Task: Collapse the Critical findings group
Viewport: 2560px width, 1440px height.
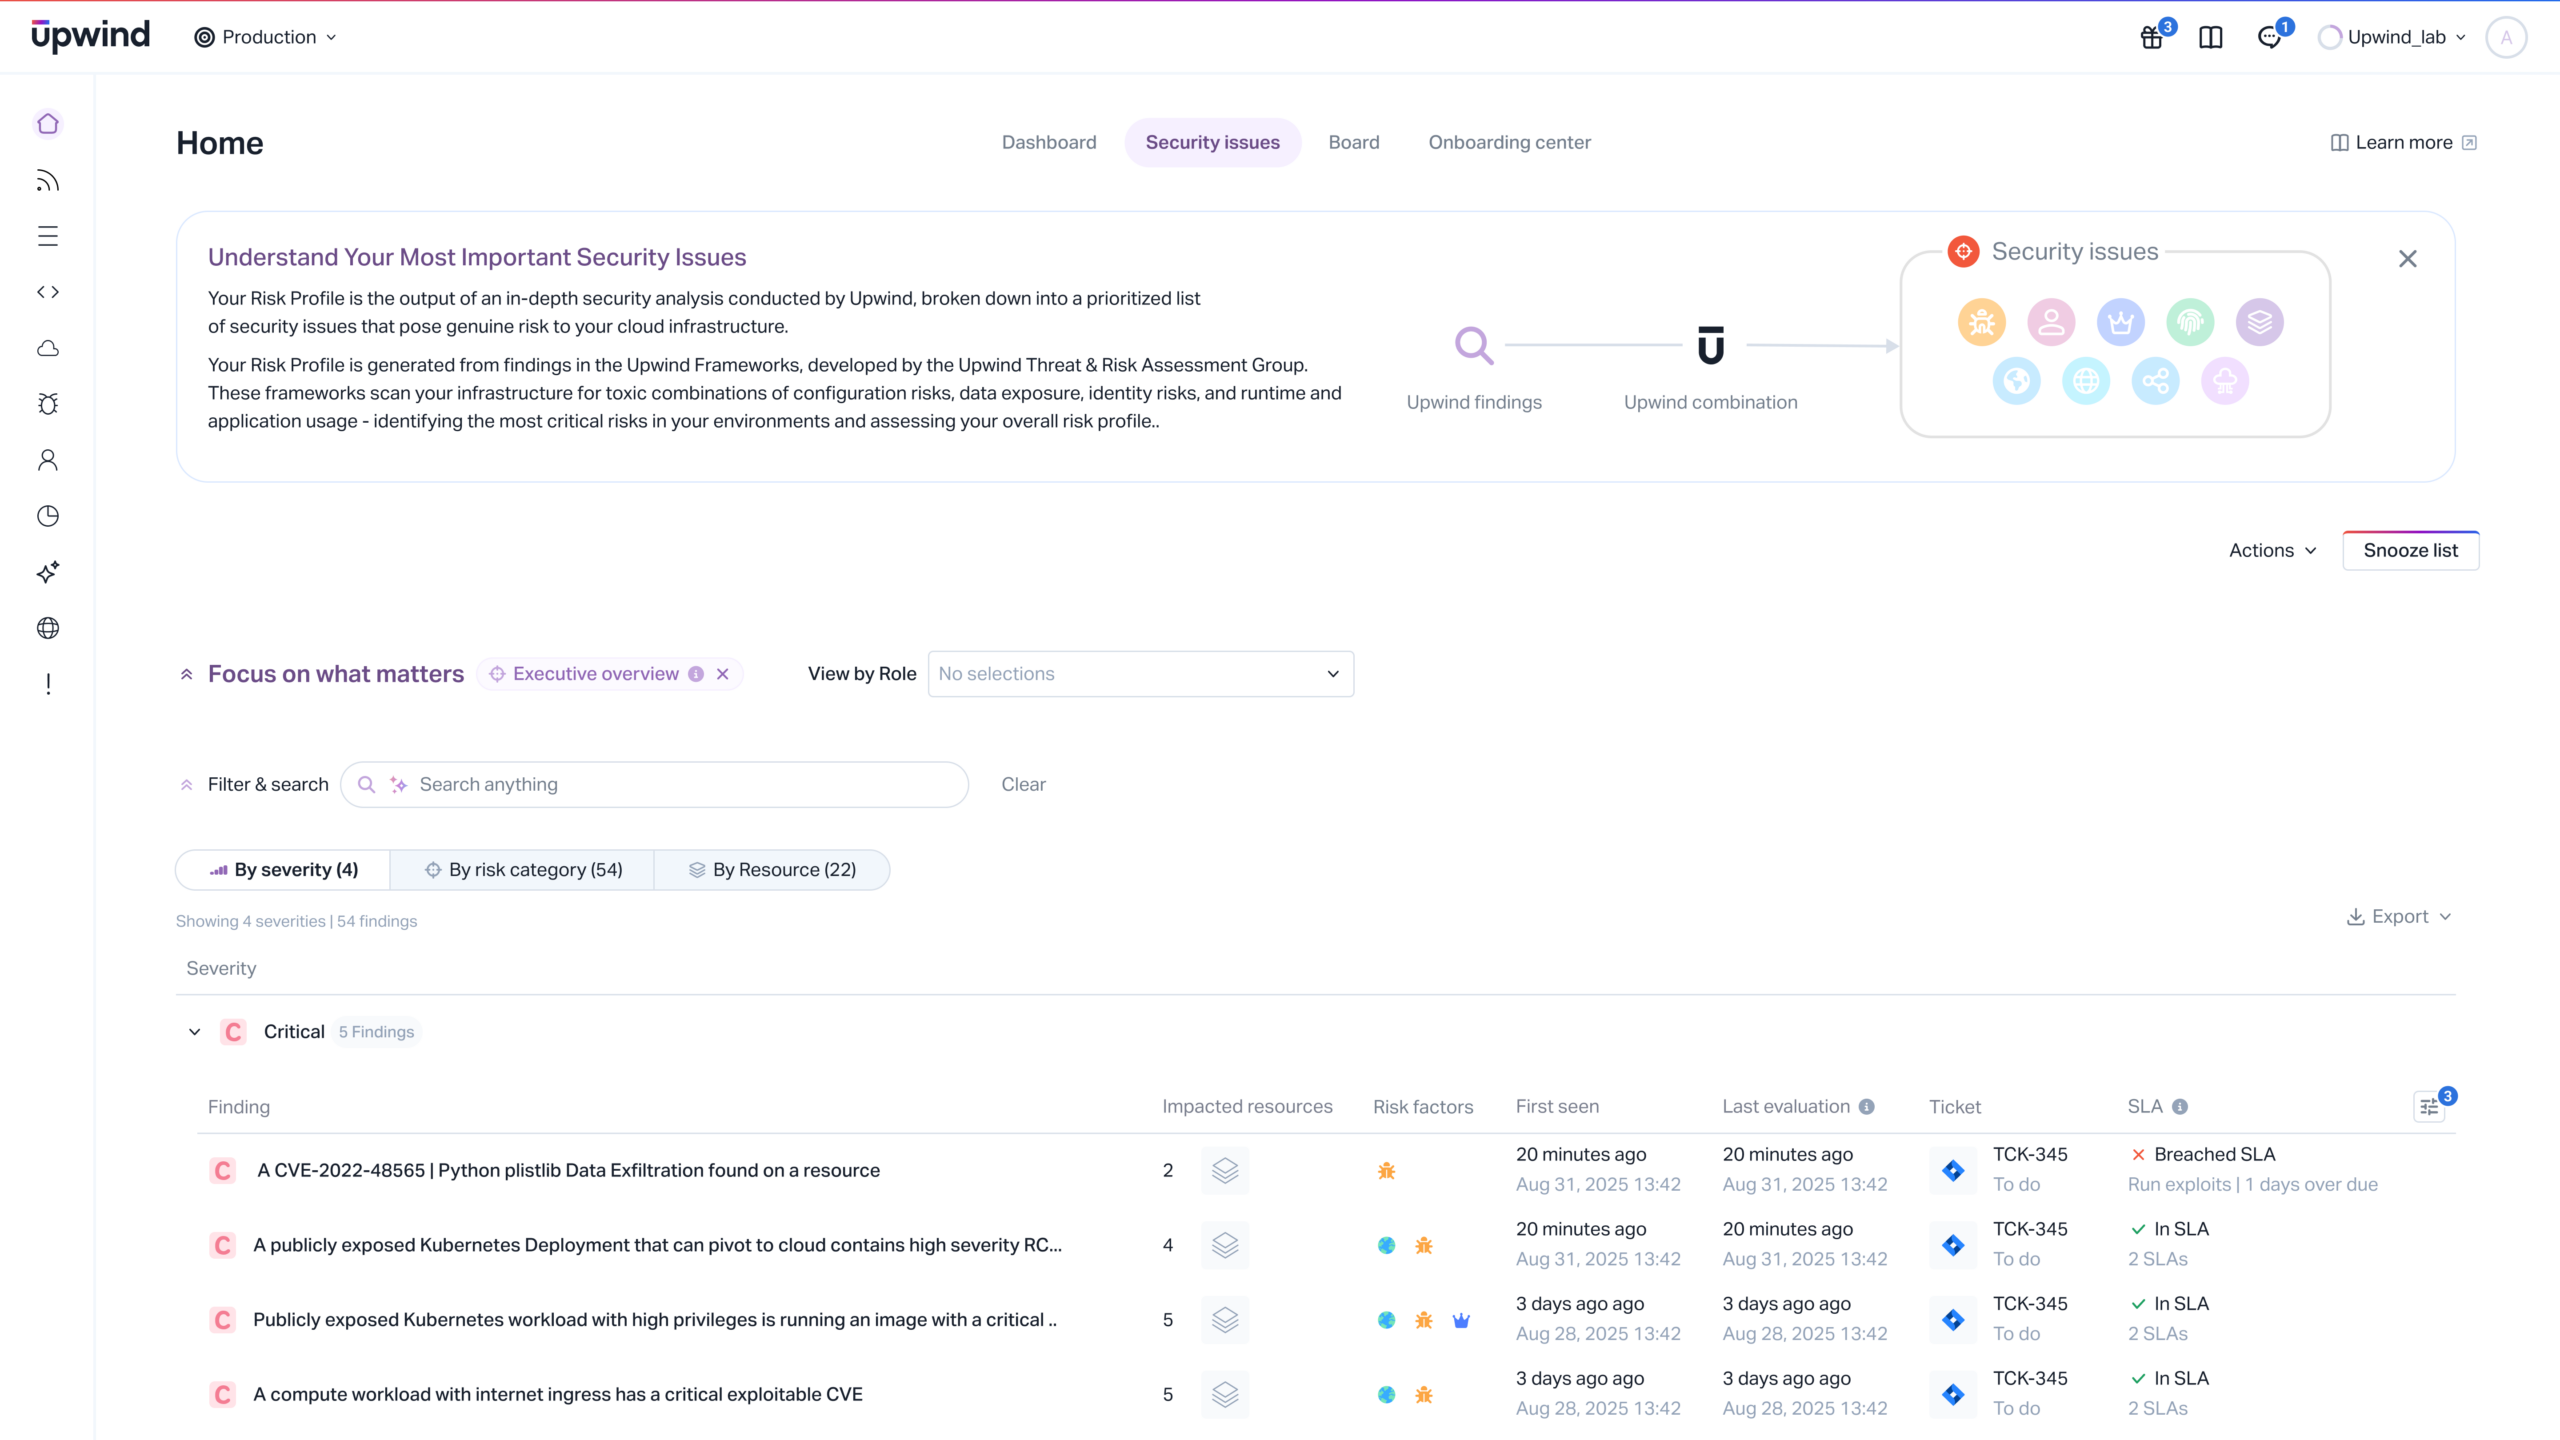Action: click(195, 1032)
